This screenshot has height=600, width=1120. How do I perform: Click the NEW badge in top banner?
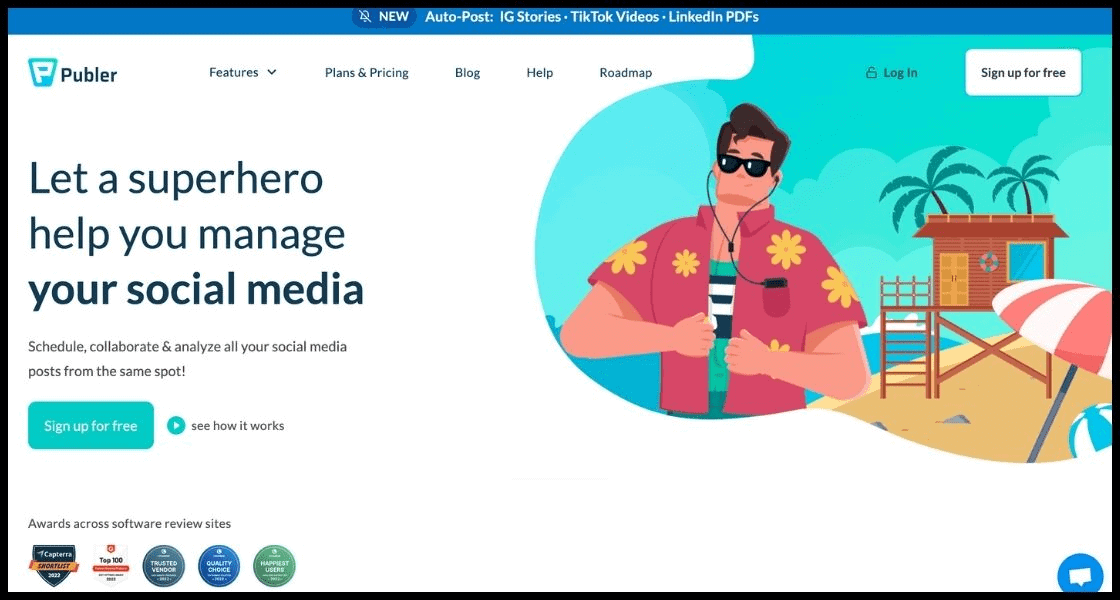click(x=384, y=17)
